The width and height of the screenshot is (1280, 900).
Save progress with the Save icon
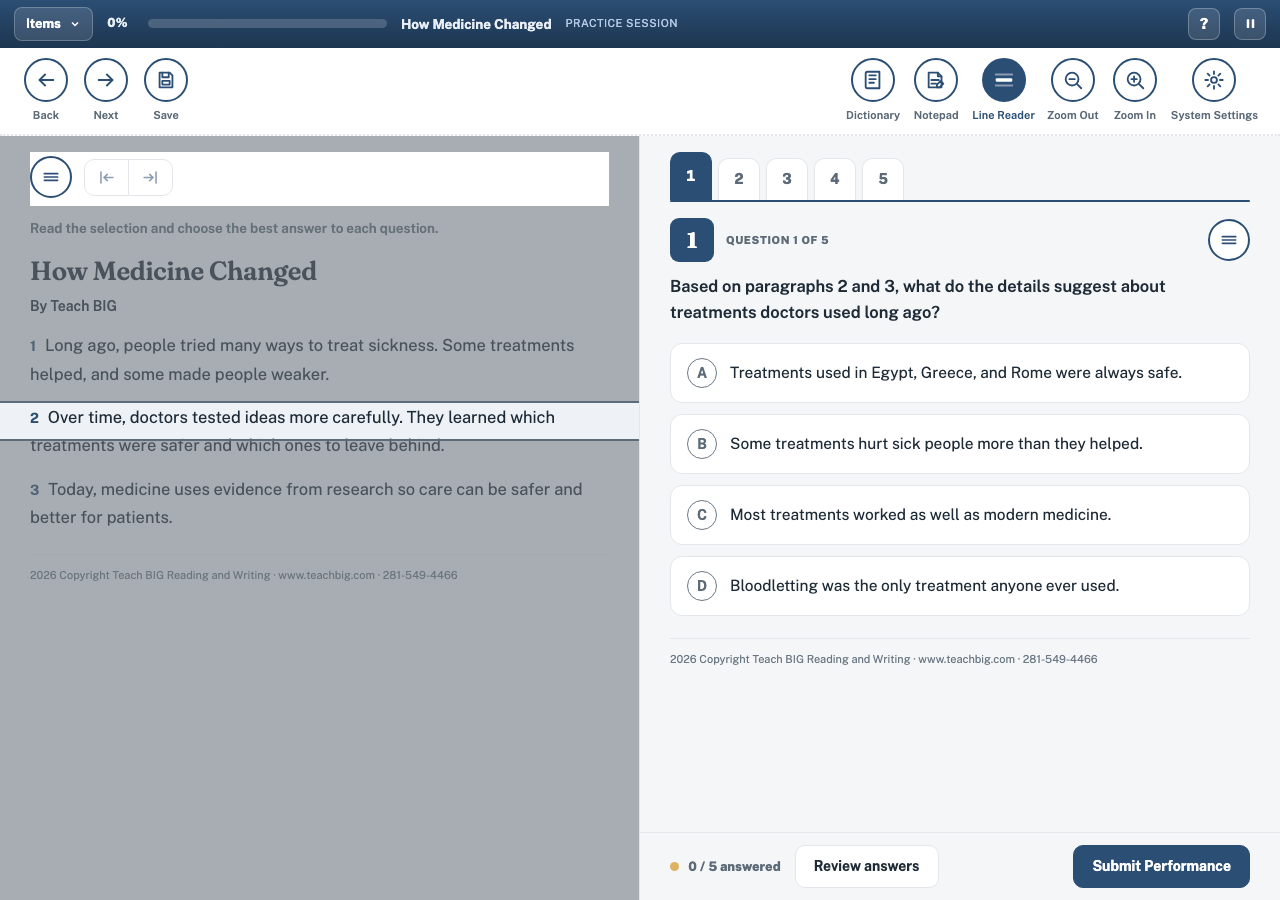[x=166, y=80]
